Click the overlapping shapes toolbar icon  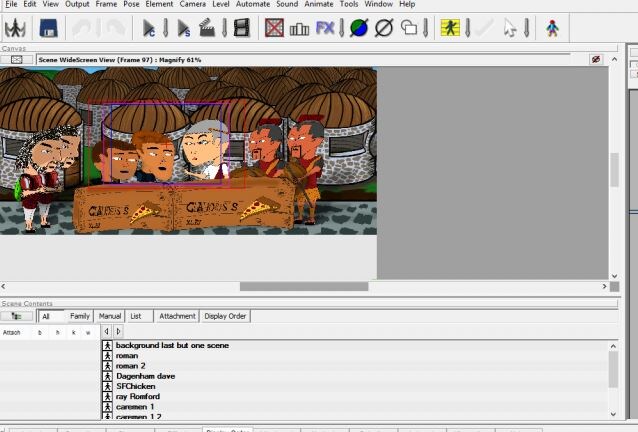[409, 28]
